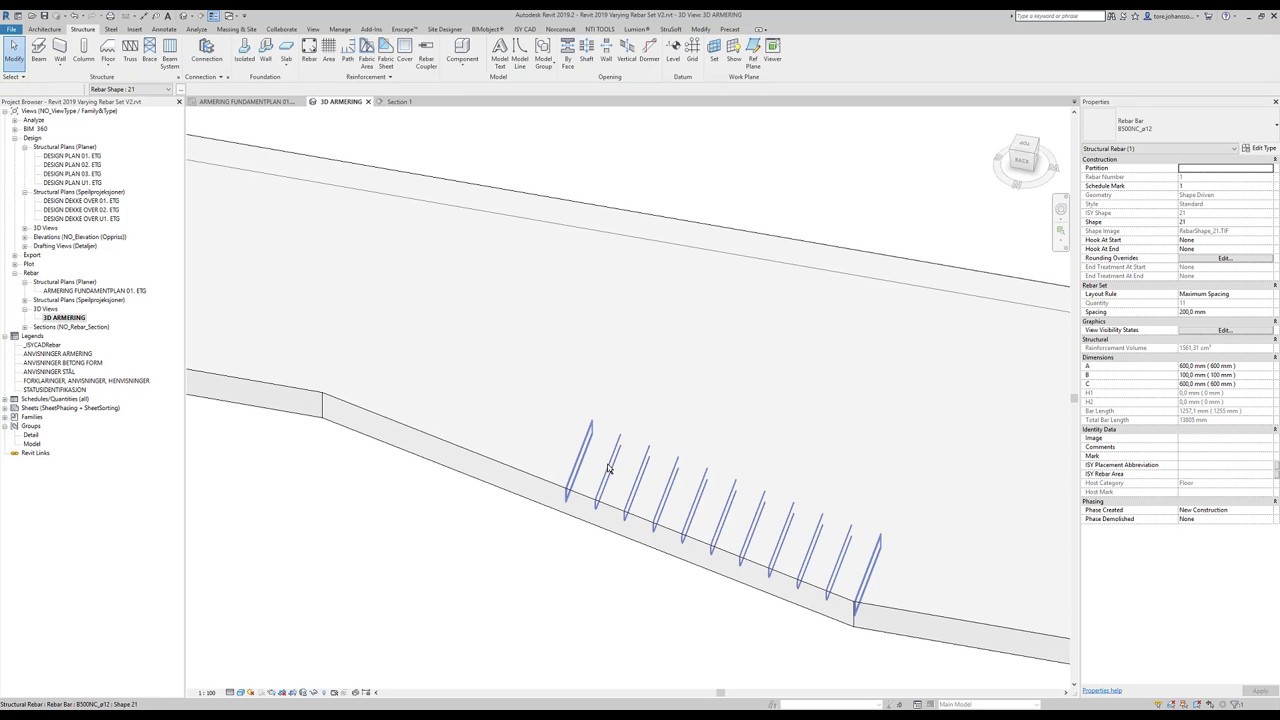Select ANVISNINGER ARMERING legend
The width and height of the screenshot is (1280, 720).
click(58, 354)
